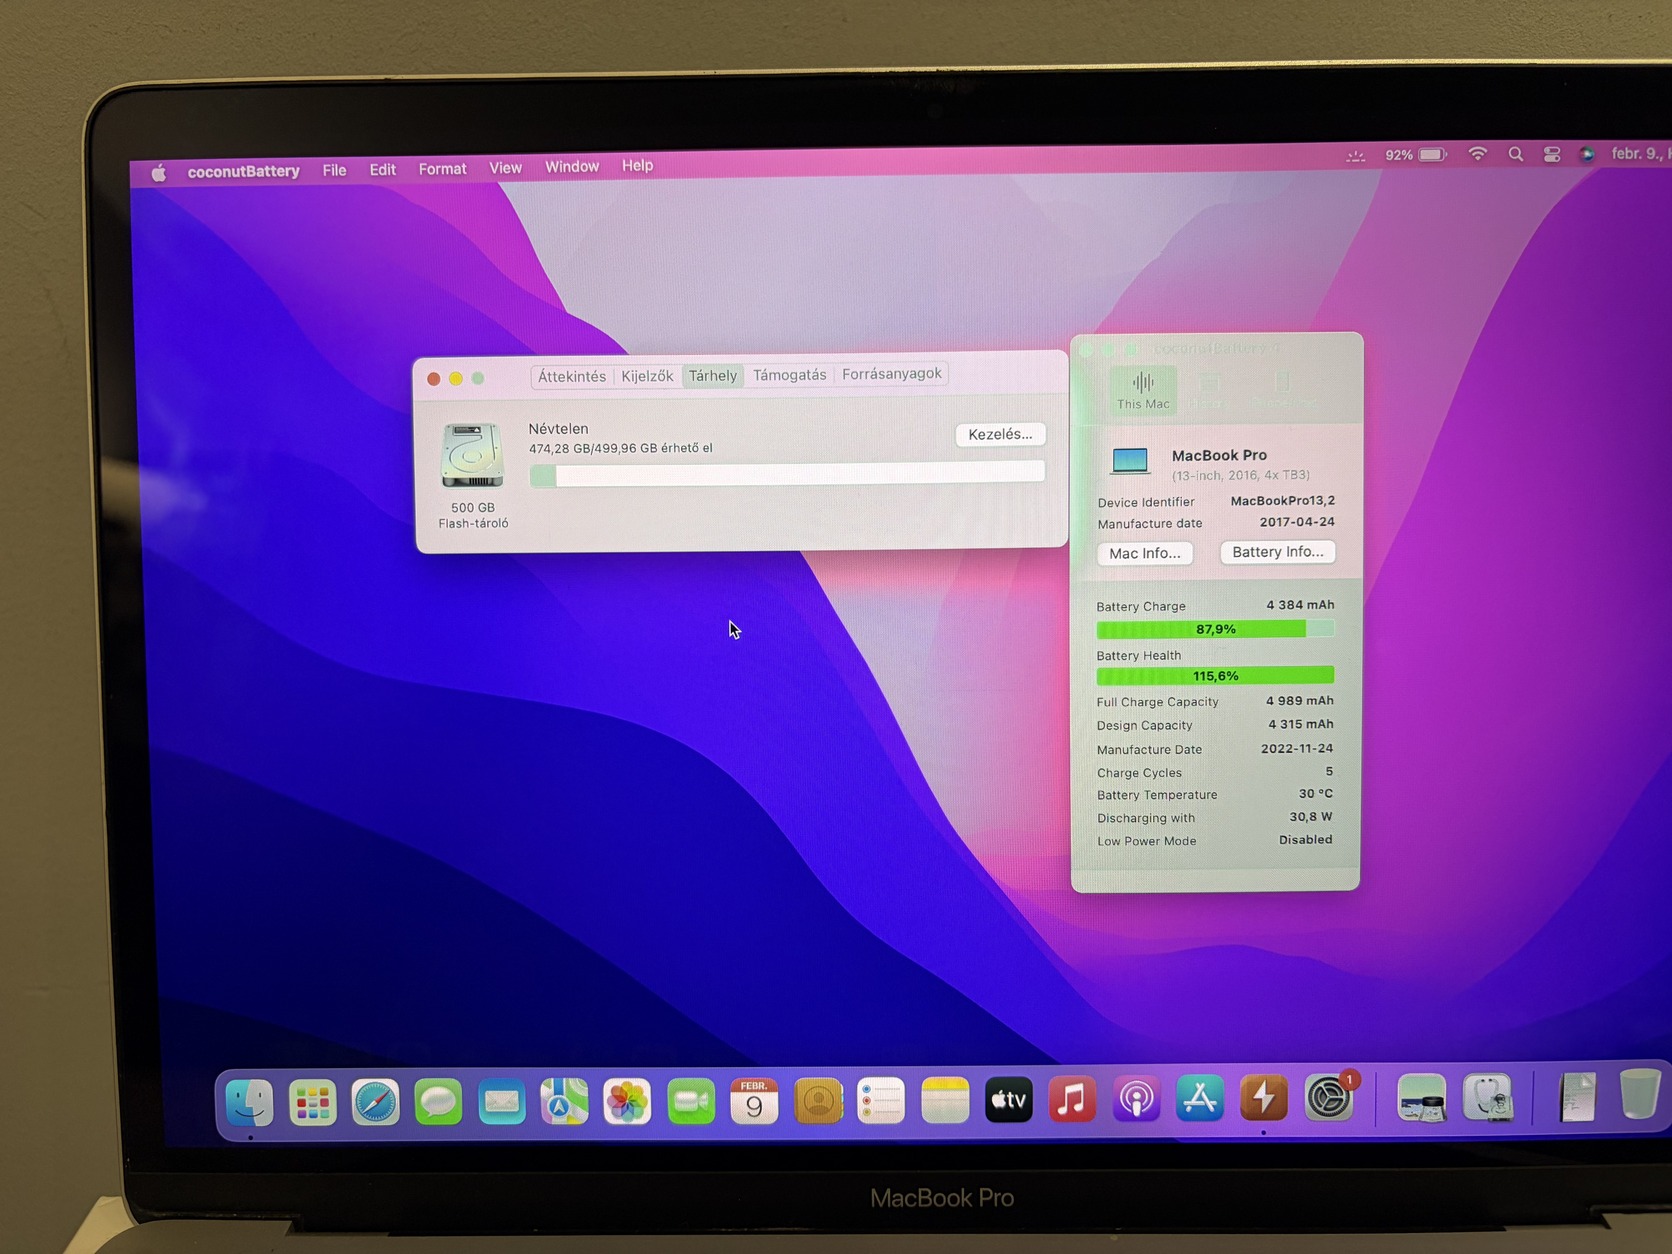Select This Mac tab in coconutBattery

[x=1143, y=390]
